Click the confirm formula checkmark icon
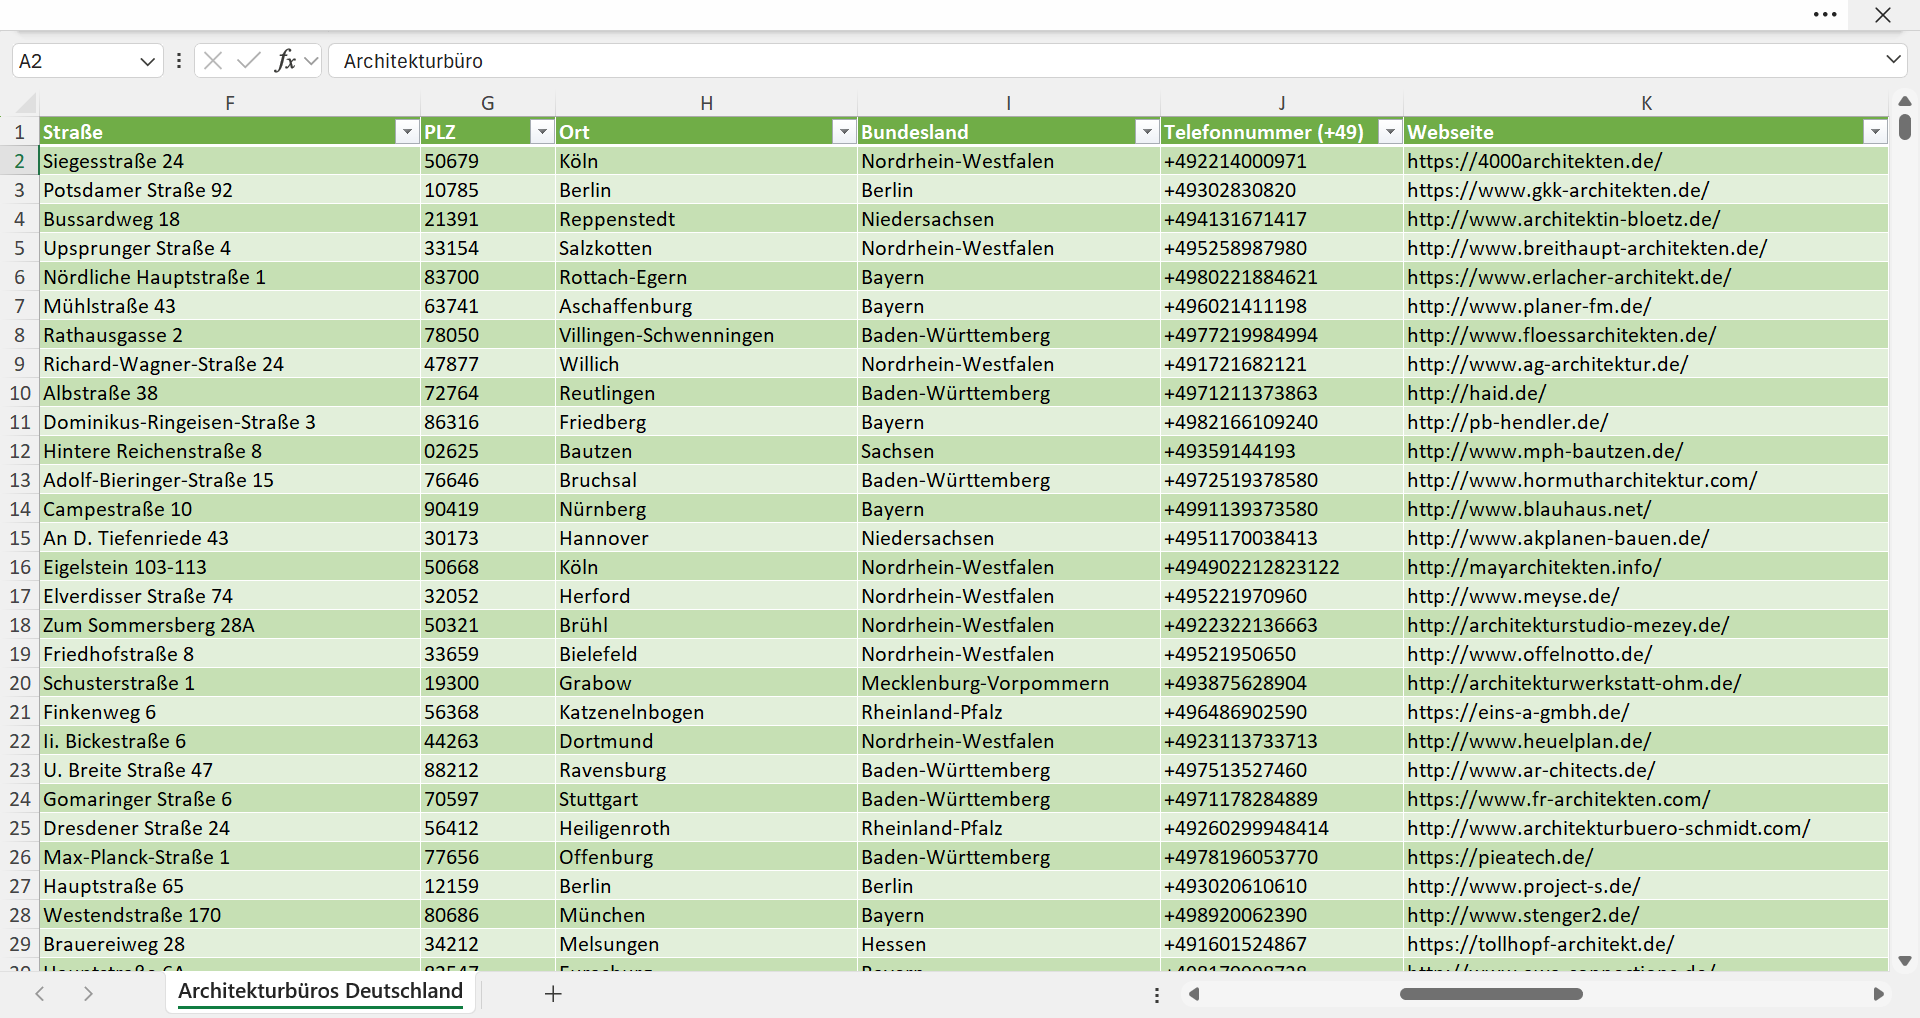Screen dimensions: 1920x1018 point(249,61)
